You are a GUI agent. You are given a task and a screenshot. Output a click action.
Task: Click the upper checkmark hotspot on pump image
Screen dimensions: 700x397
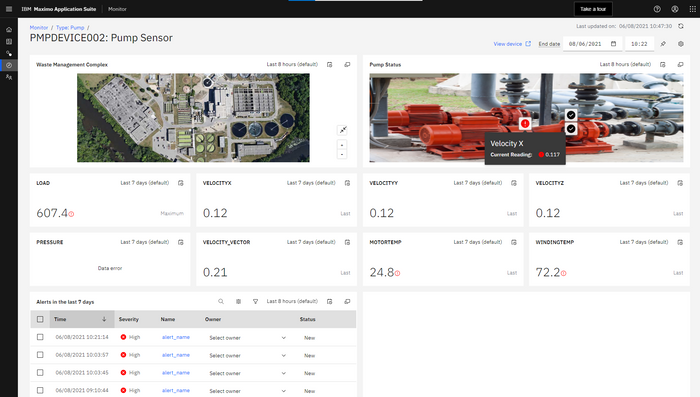571,115
